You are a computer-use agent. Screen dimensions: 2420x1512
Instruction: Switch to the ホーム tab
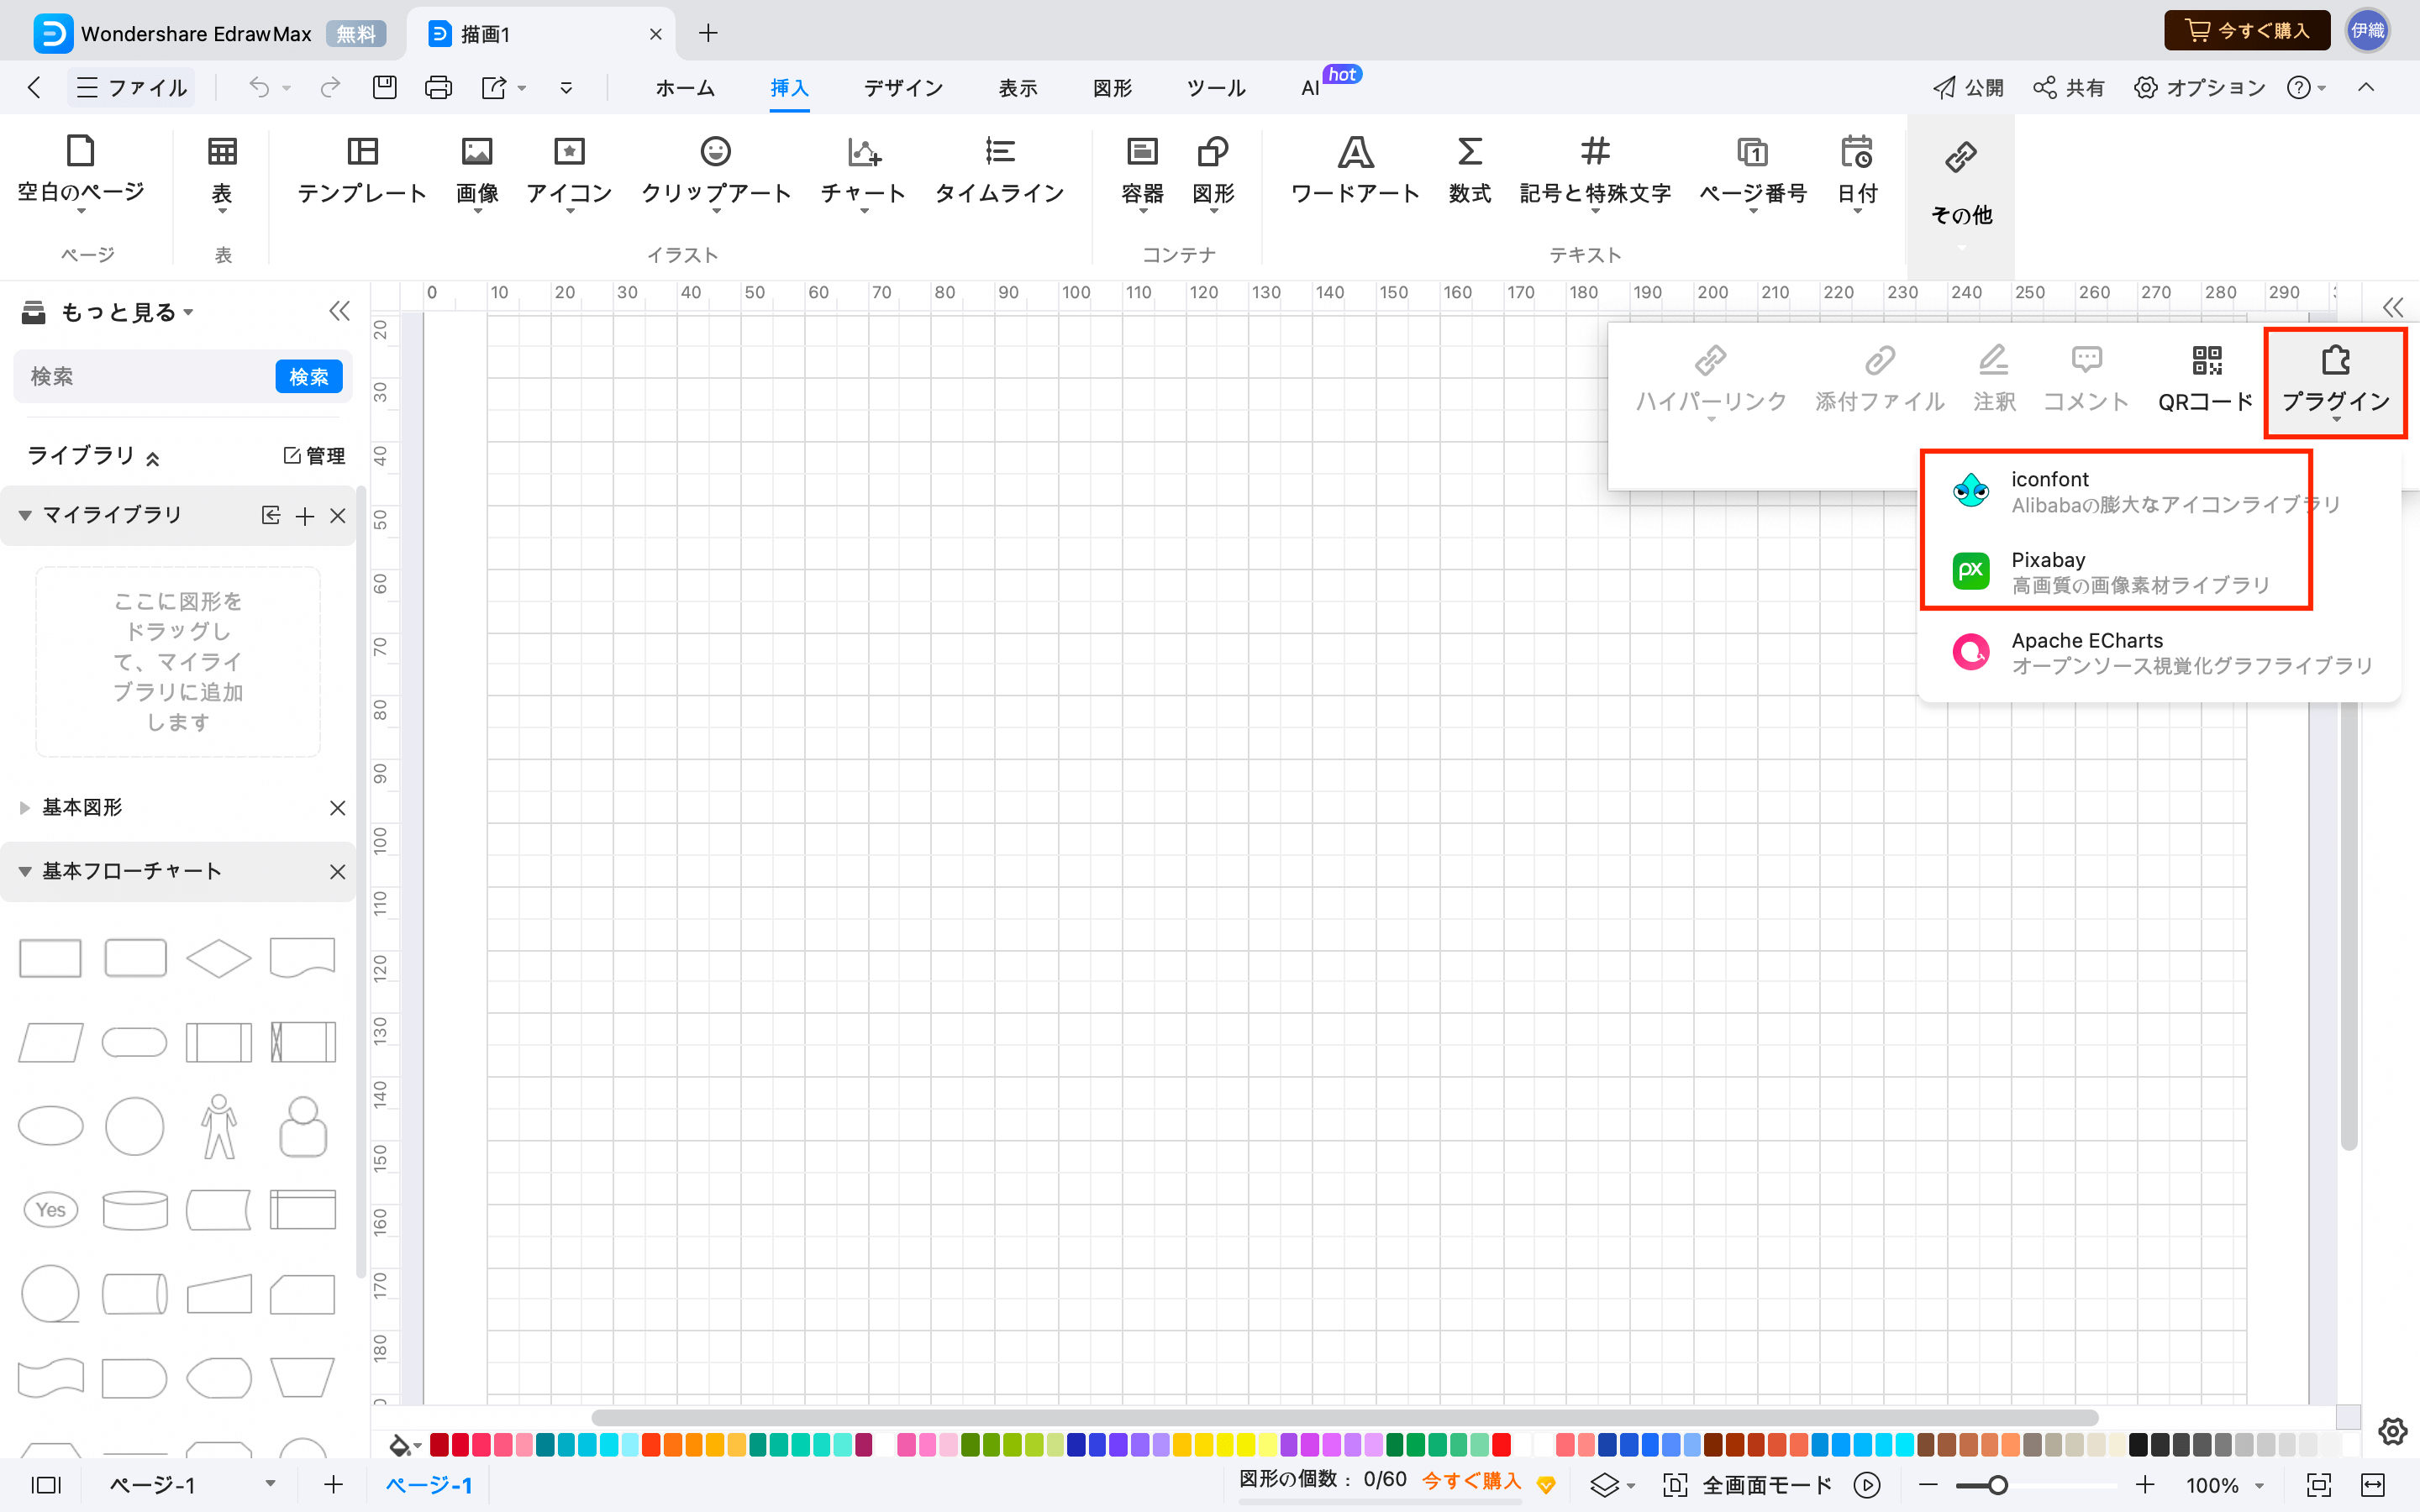click(685, 88)
